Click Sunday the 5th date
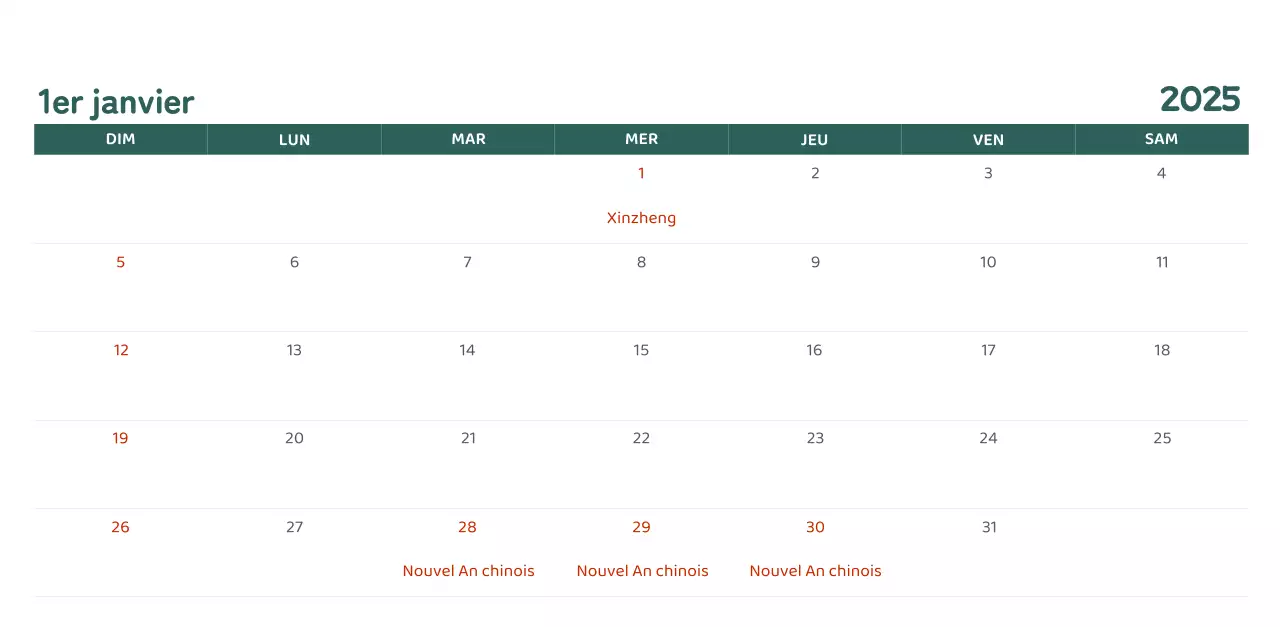 pyautogui.click(x=120, y=262)
